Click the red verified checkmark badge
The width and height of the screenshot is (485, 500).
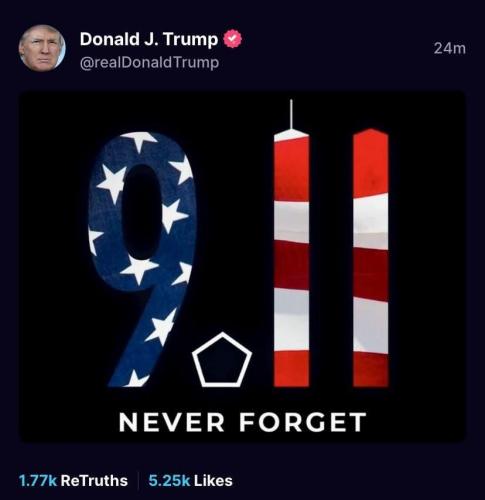[x=232, y=39]
